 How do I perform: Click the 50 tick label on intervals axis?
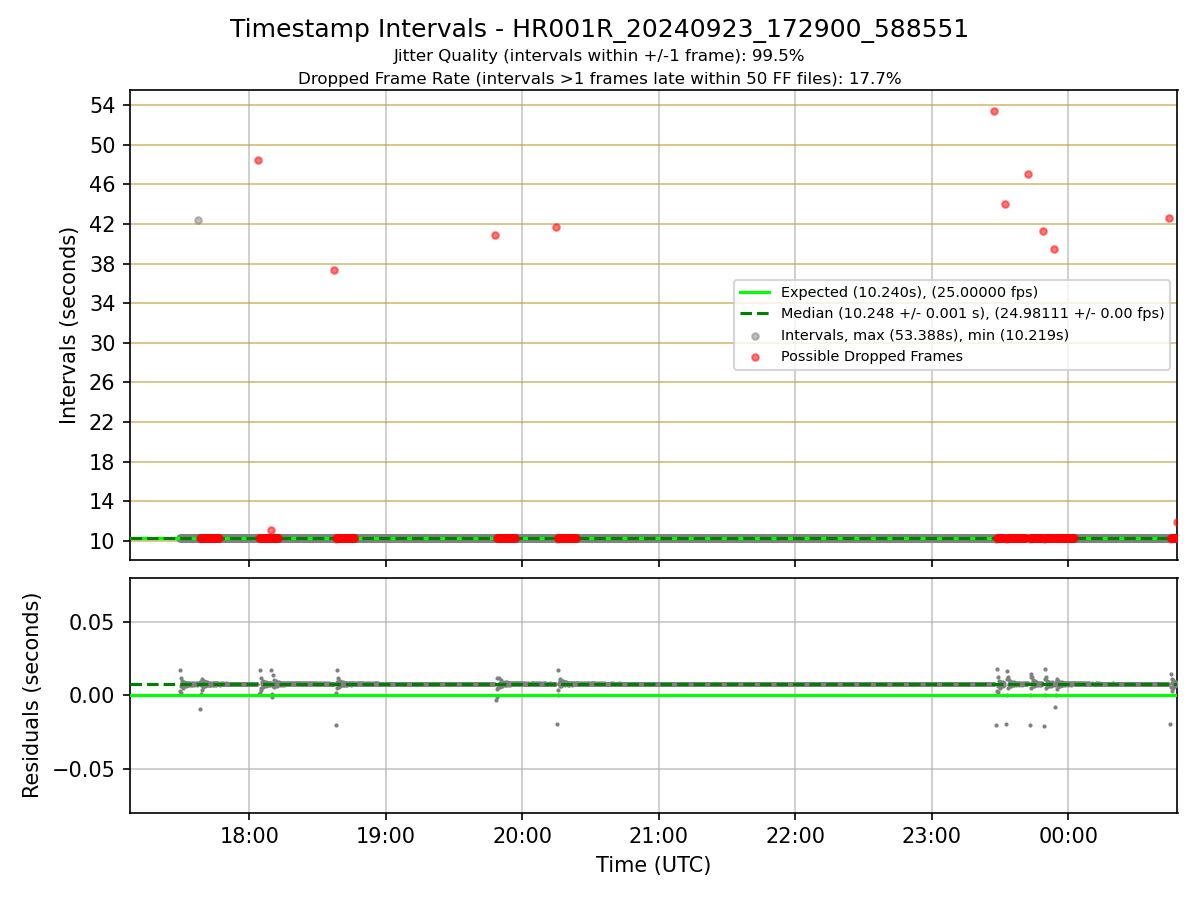click(x=105, y=145)
